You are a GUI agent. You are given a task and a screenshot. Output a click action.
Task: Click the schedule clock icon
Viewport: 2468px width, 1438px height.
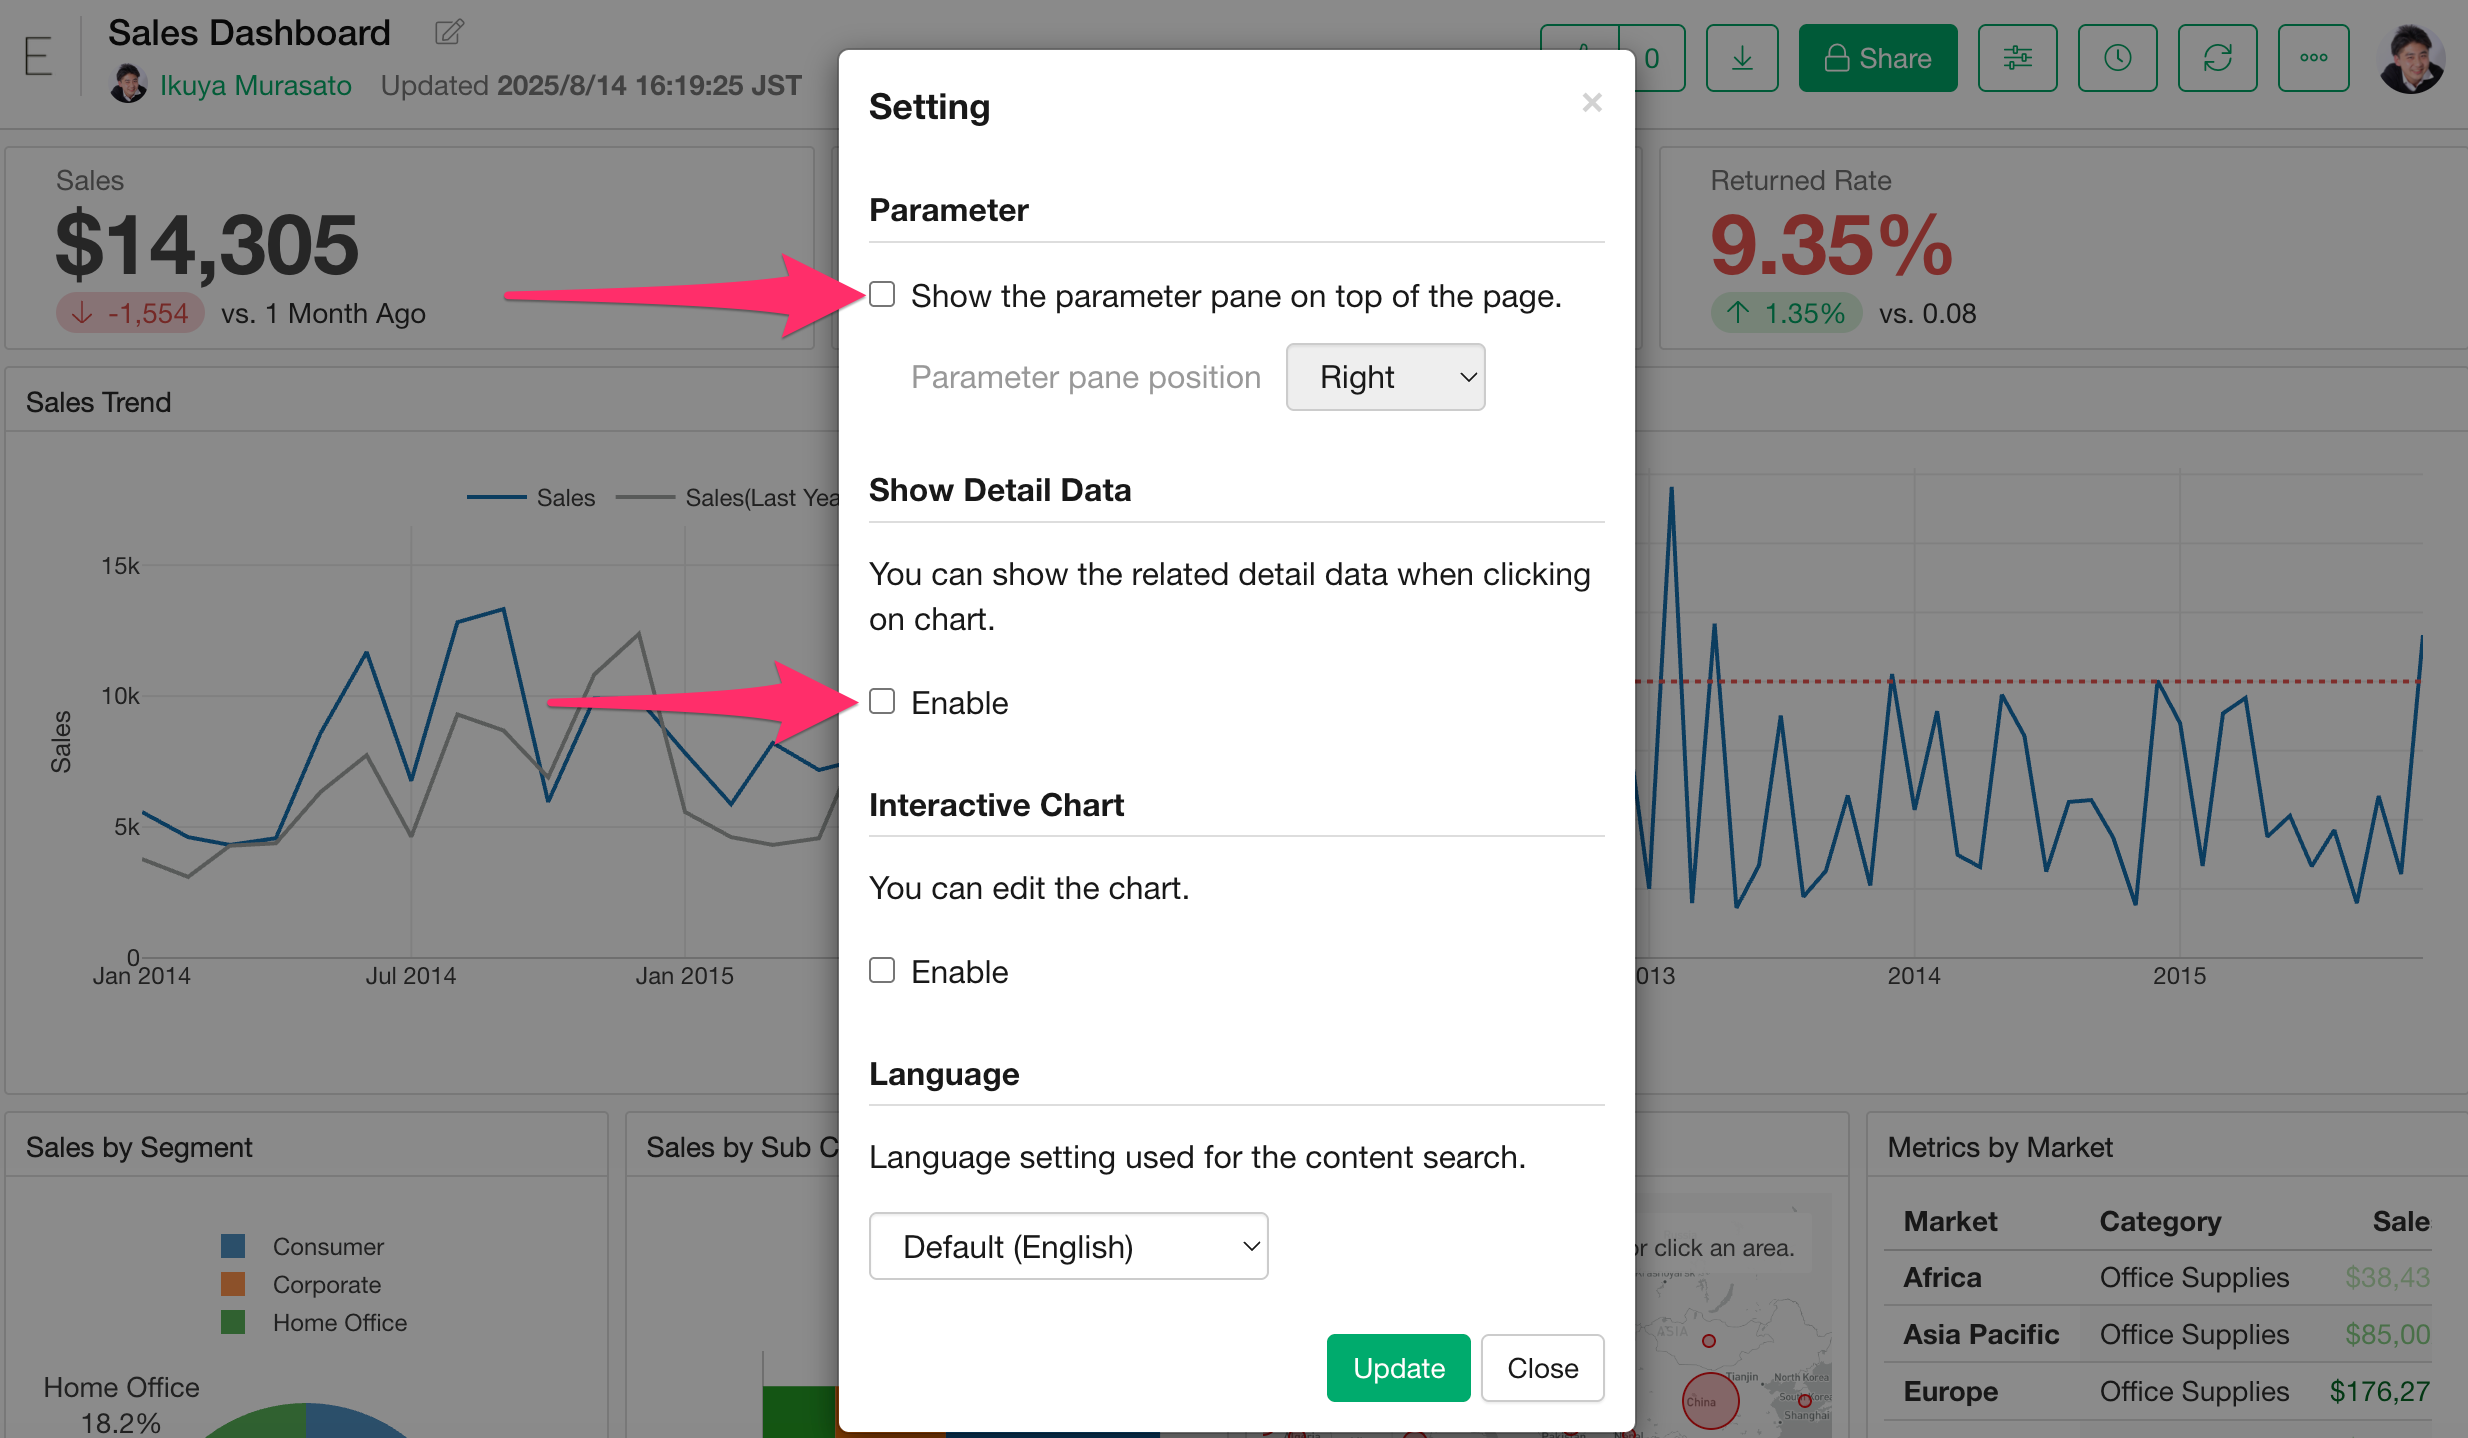[x=2117, y=58]
